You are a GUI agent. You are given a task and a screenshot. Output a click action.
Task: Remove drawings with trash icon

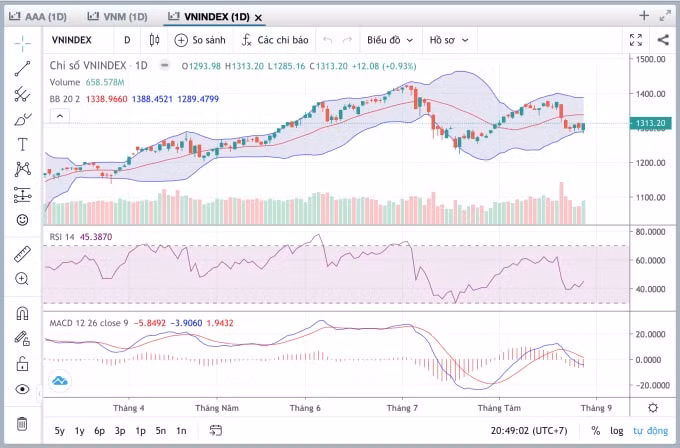(22, 423)
